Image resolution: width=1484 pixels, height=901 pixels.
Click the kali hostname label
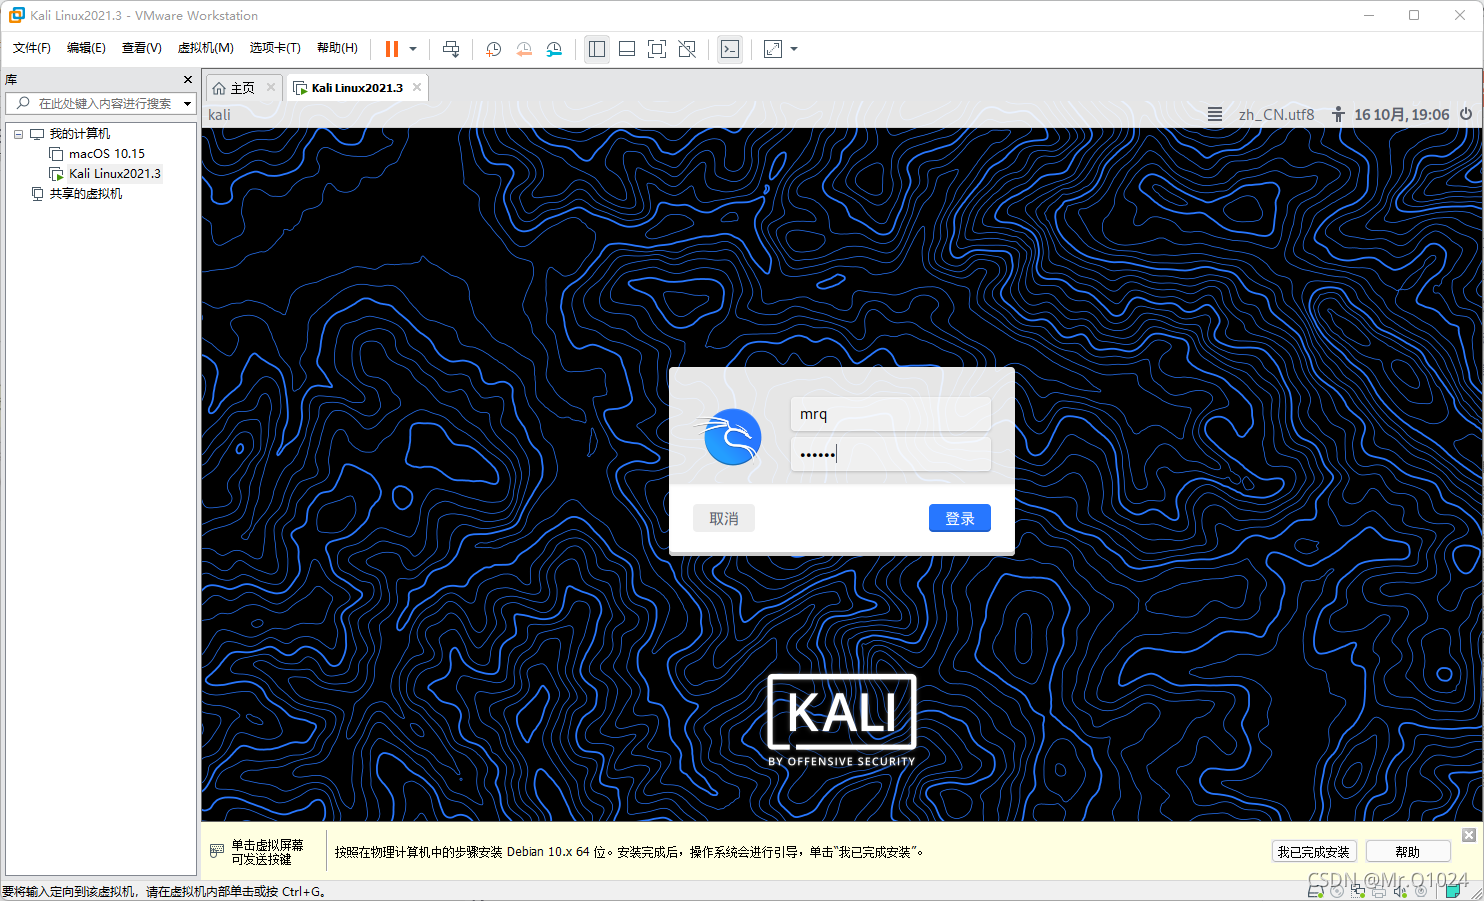click(219, 115)
